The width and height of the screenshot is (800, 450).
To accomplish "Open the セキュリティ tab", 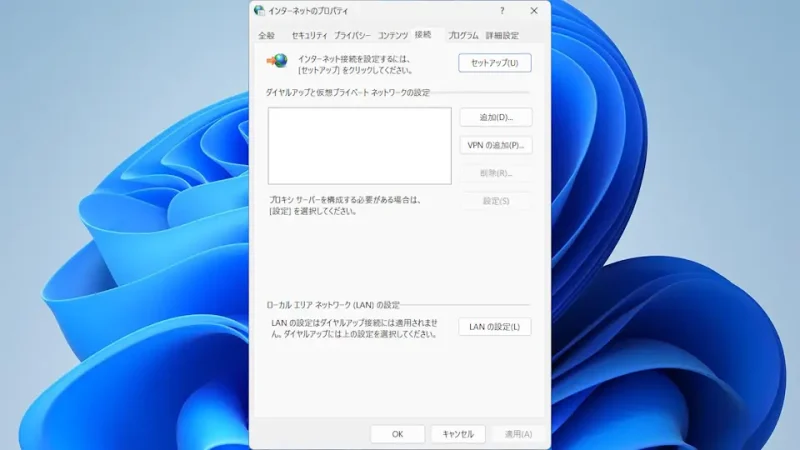I will [309, 35].
